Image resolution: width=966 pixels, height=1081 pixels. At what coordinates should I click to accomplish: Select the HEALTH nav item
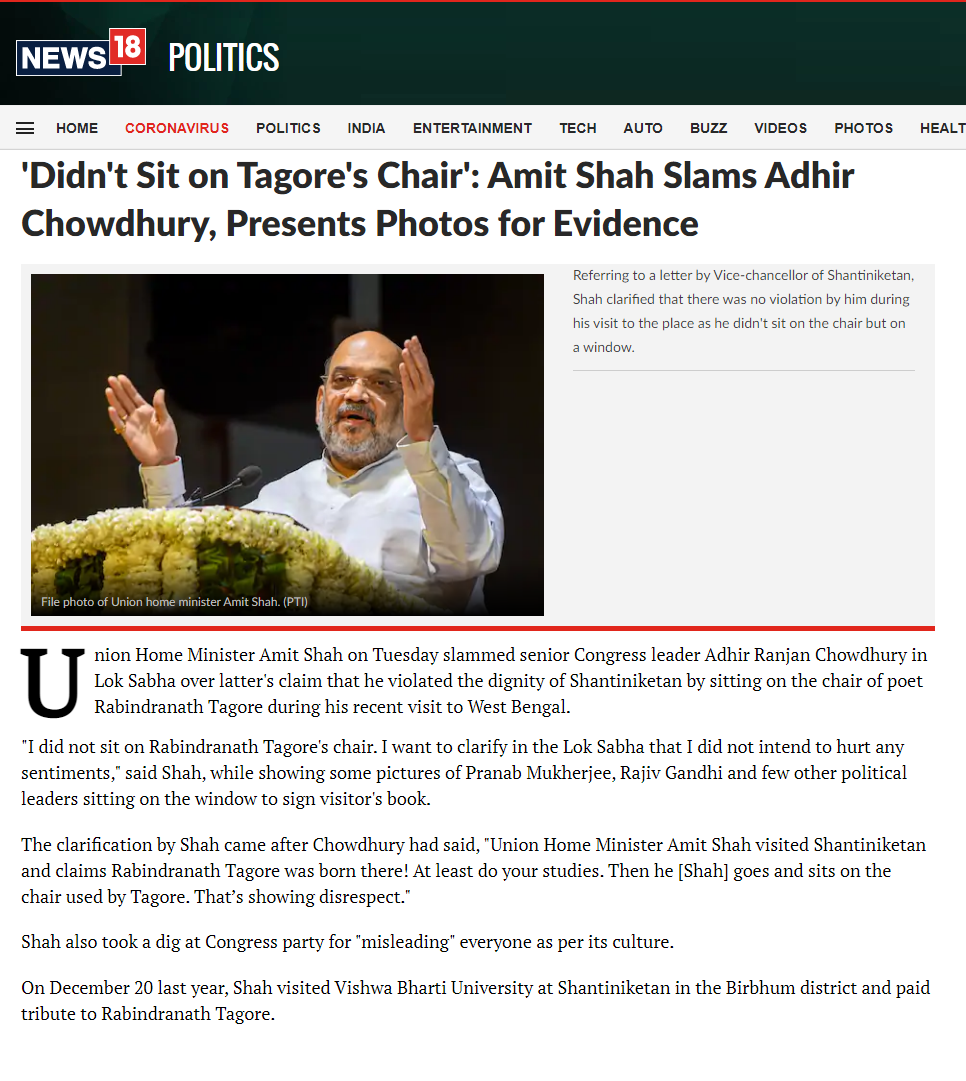943,128
